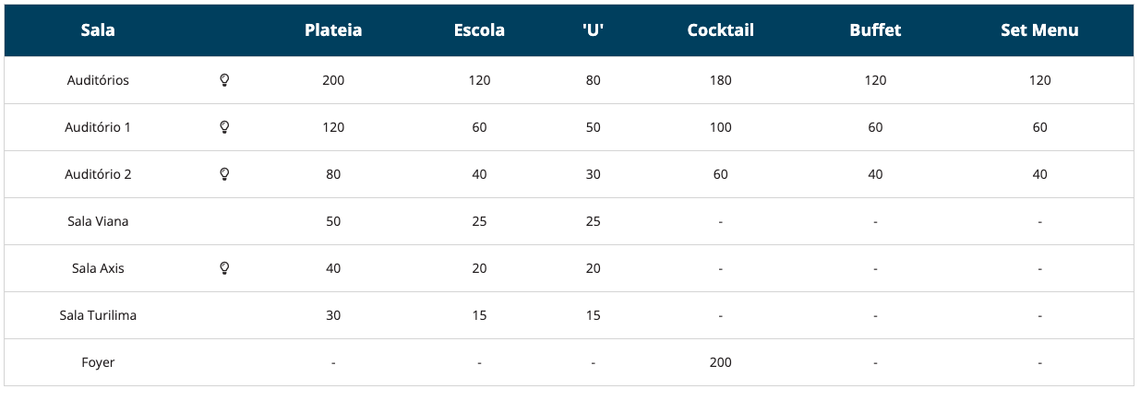Click the Foyer Cocktail value 200
The height and width of the screenshot is (401, 1140).
[720, 362]
